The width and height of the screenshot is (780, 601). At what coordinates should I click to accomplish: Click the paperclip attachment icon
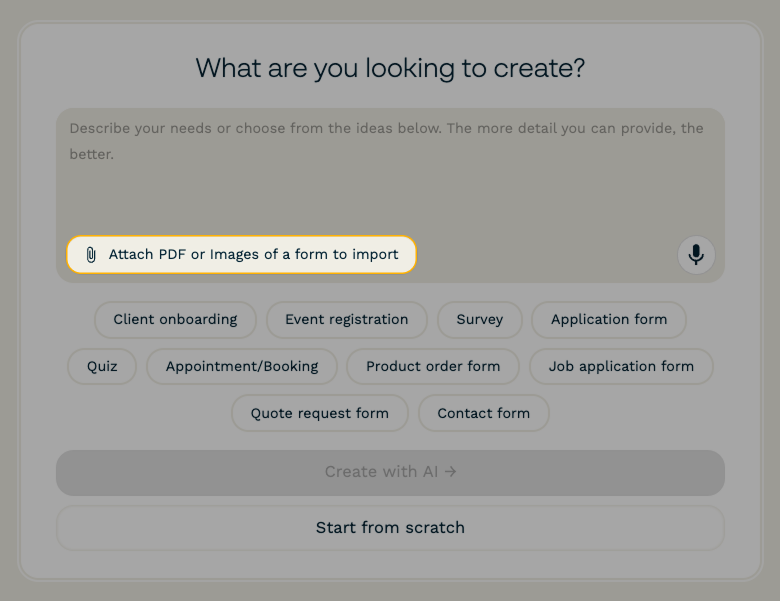pyautogui.click(x=91, y=255)
